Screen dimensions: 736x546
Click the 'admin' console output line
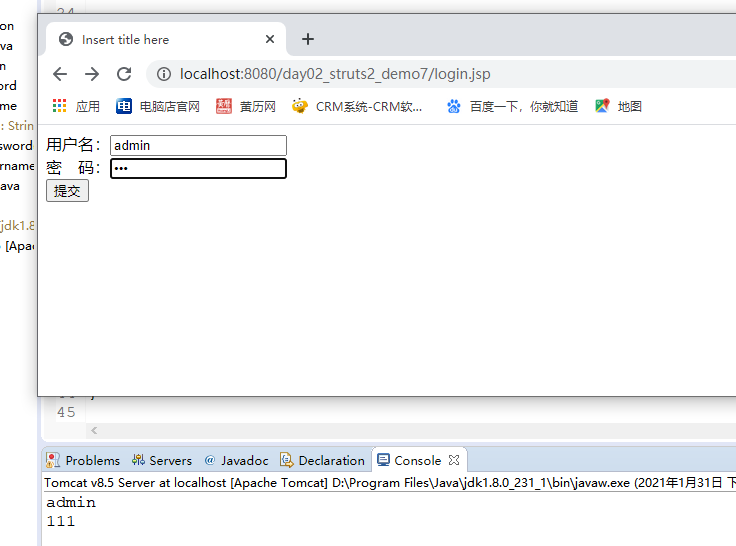click(x=71, y=502)
